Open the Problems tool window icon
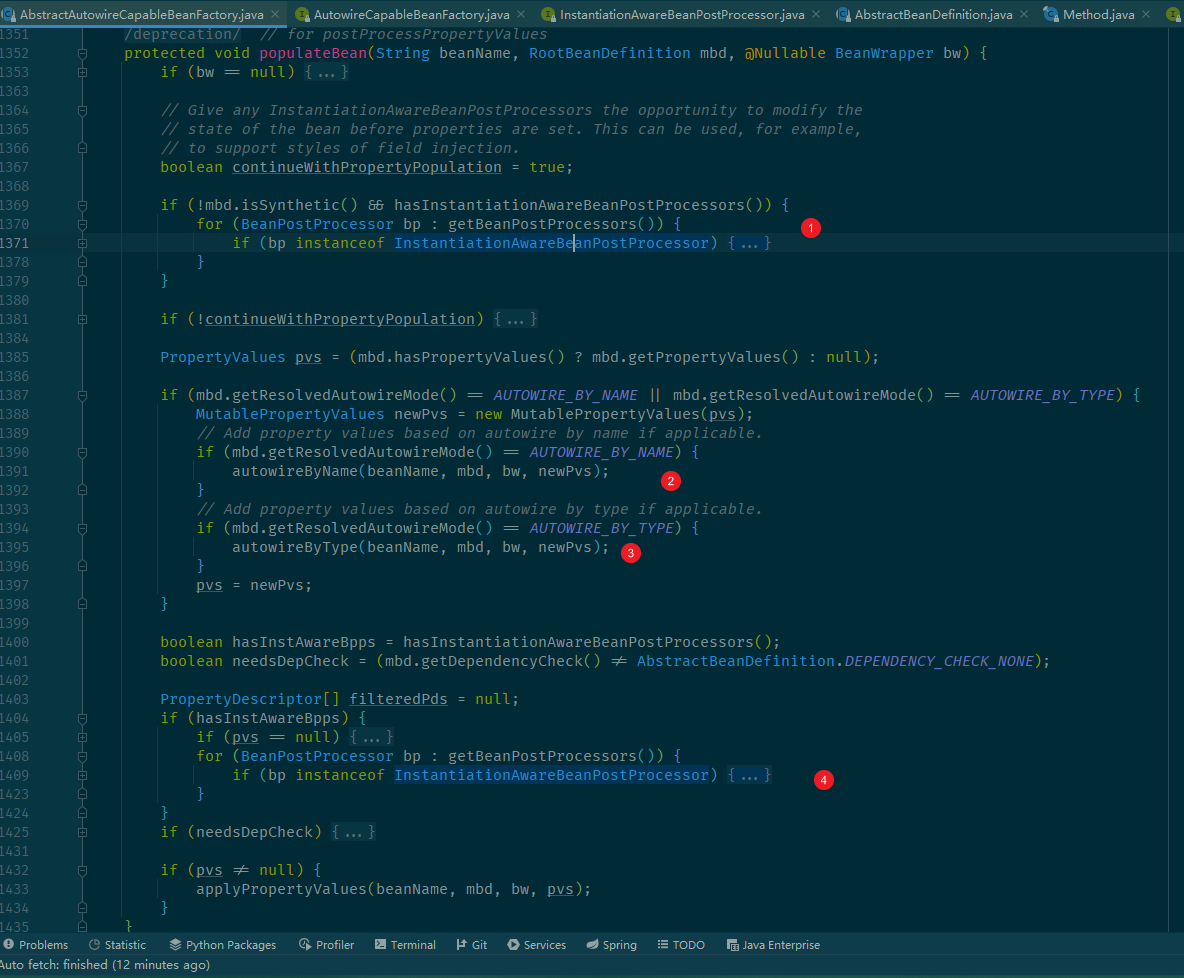Image resolution: width=1184 pixels, height=978 pixels. [x=8, y=945]
